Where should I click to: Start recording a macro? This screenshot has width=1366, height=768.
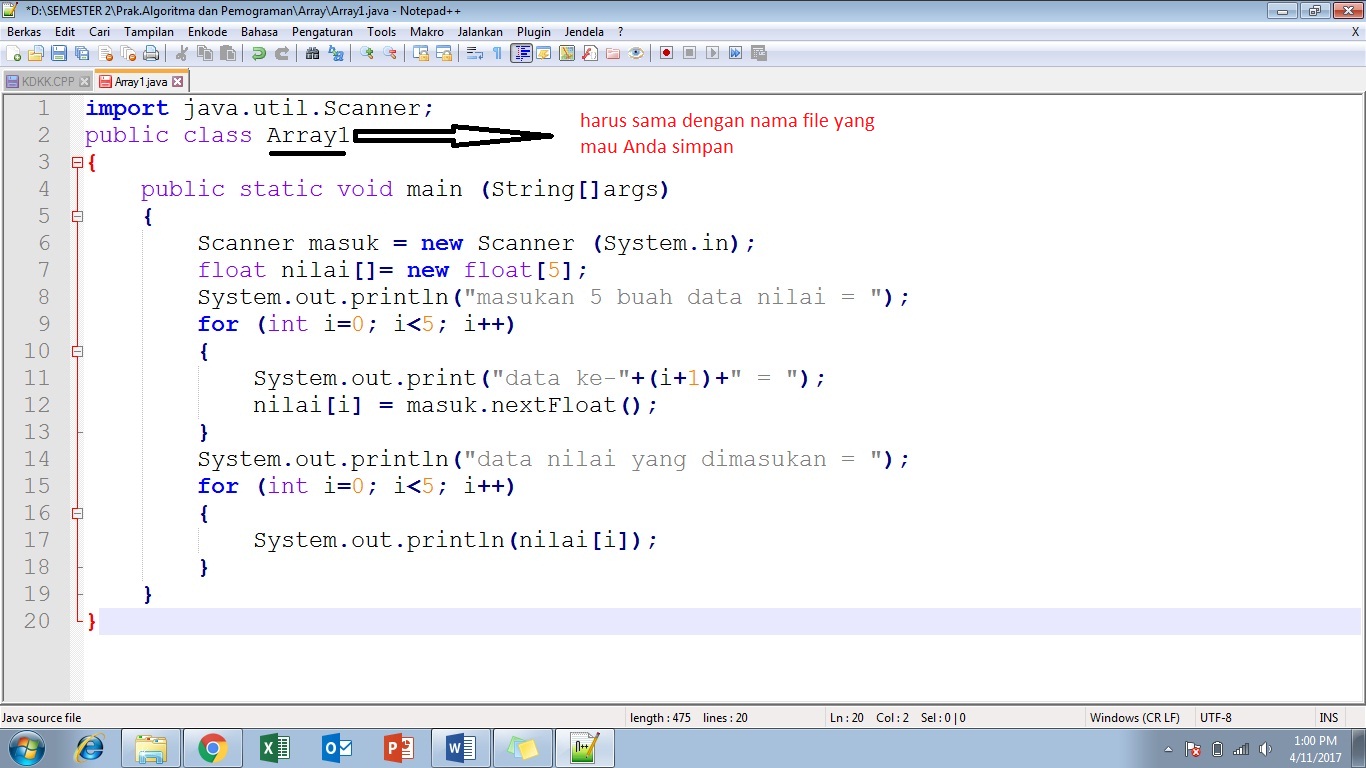coord(666,52)
